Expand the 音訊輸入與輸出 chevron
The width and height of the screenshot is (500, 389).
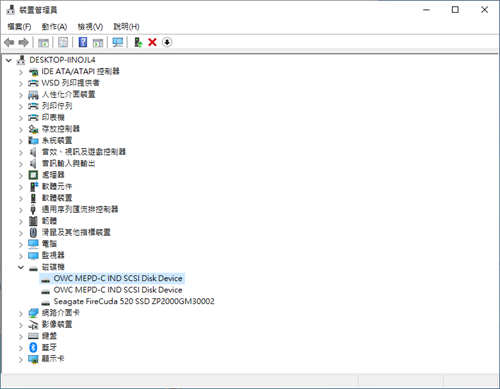pos(21,164)
